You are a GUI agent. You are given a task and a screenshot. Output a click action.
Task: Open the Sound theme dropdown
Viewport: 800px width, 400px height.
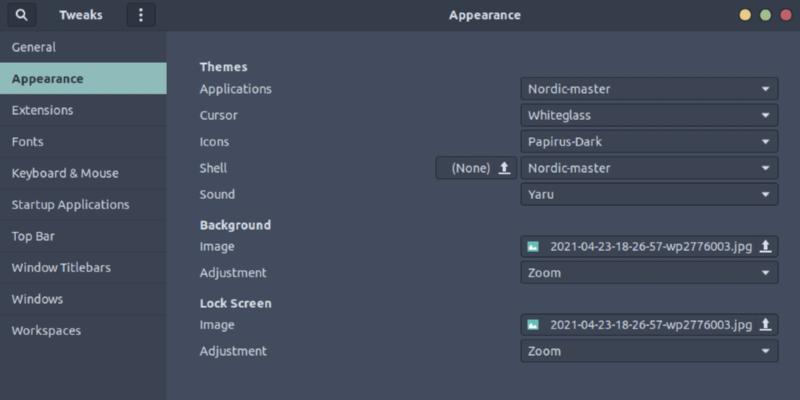click(649, 194)
